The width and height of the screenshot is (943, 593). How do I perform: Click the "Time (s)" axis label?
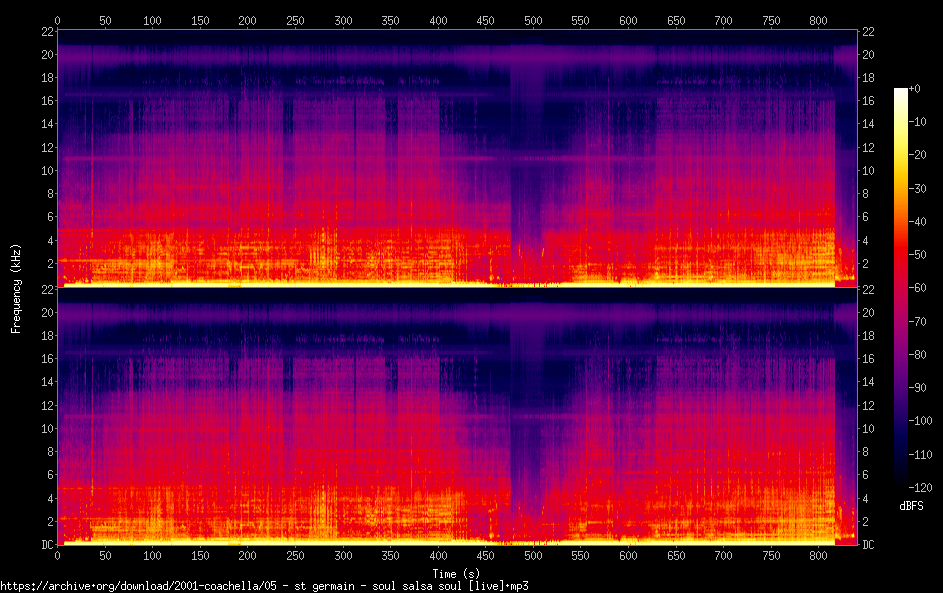tap(456, 574)
